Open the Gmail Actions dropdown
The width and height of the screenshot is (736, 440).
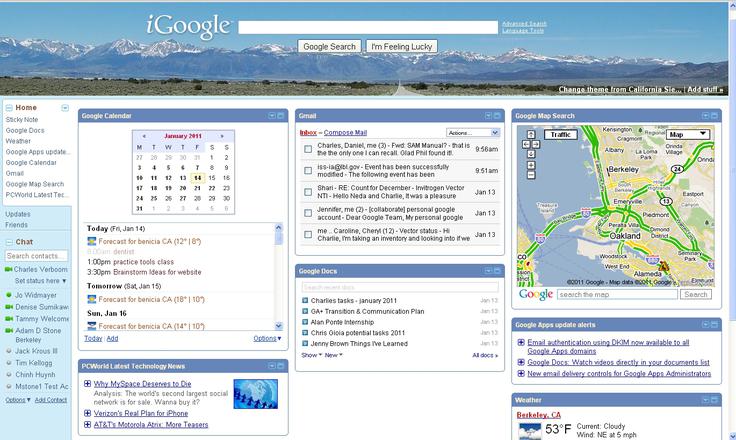[473, 133]
